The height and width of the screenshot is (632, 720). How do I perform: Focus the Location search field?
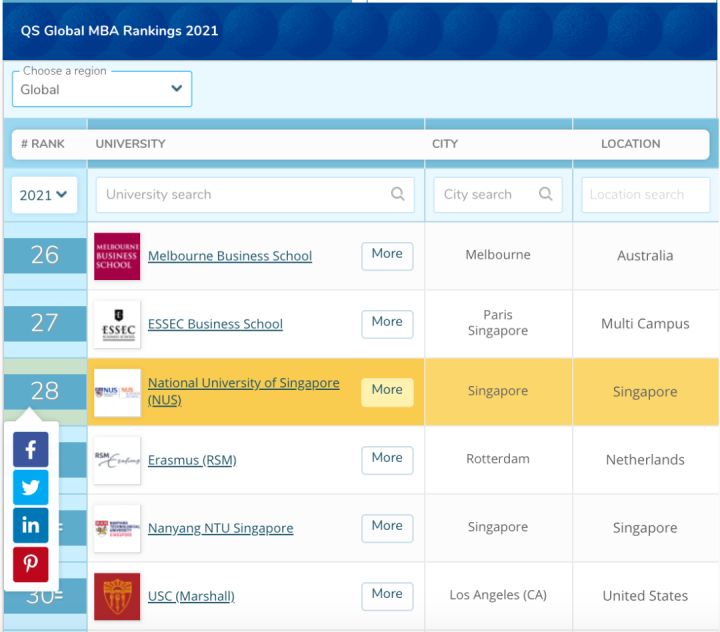(646, 195)
